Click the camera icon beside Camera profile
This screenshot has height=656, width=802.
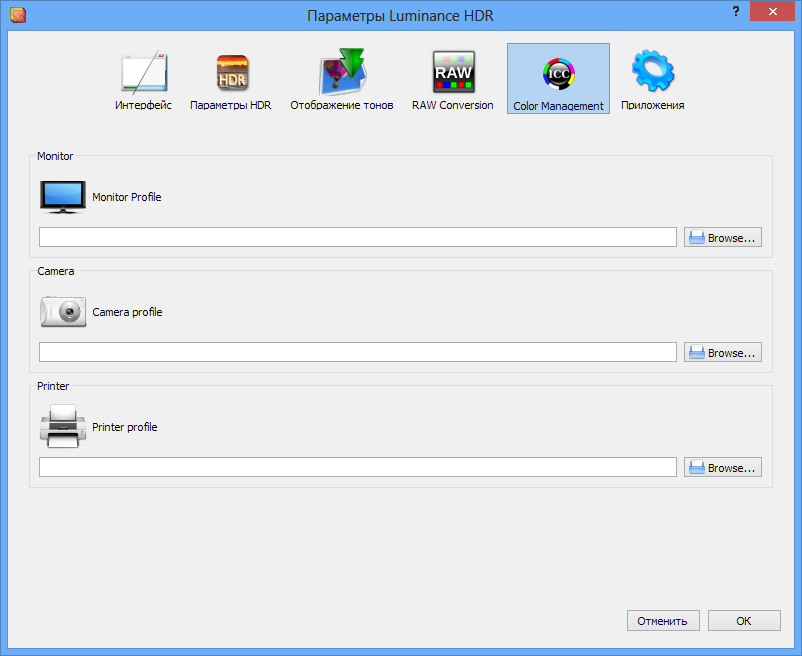pos(63,312)
